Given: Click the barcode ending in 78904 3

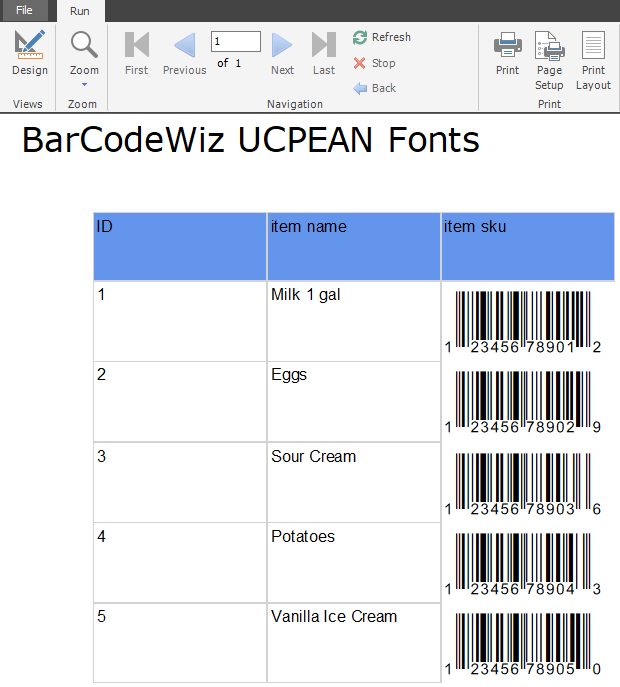Looking at the screenshot, I should (x=523, y=564).
